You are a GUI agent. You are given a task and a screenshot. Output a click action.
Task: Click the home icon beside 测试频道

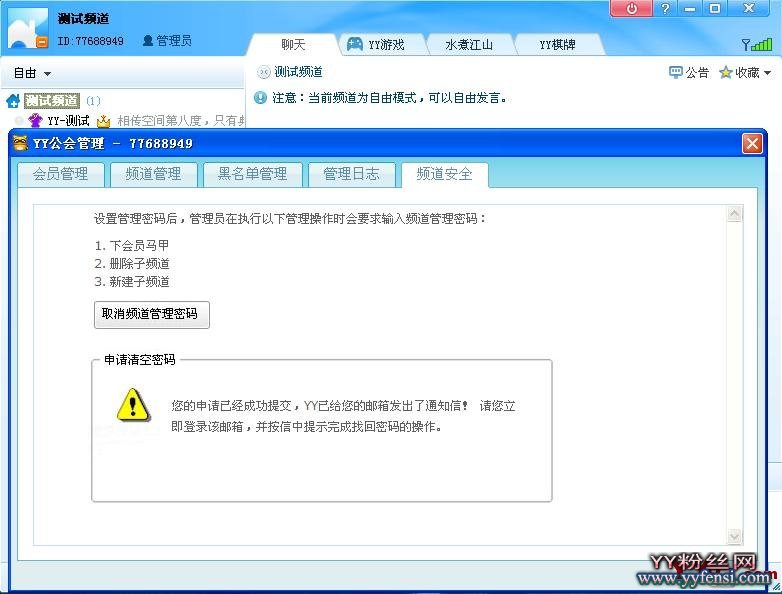[13, 101]
